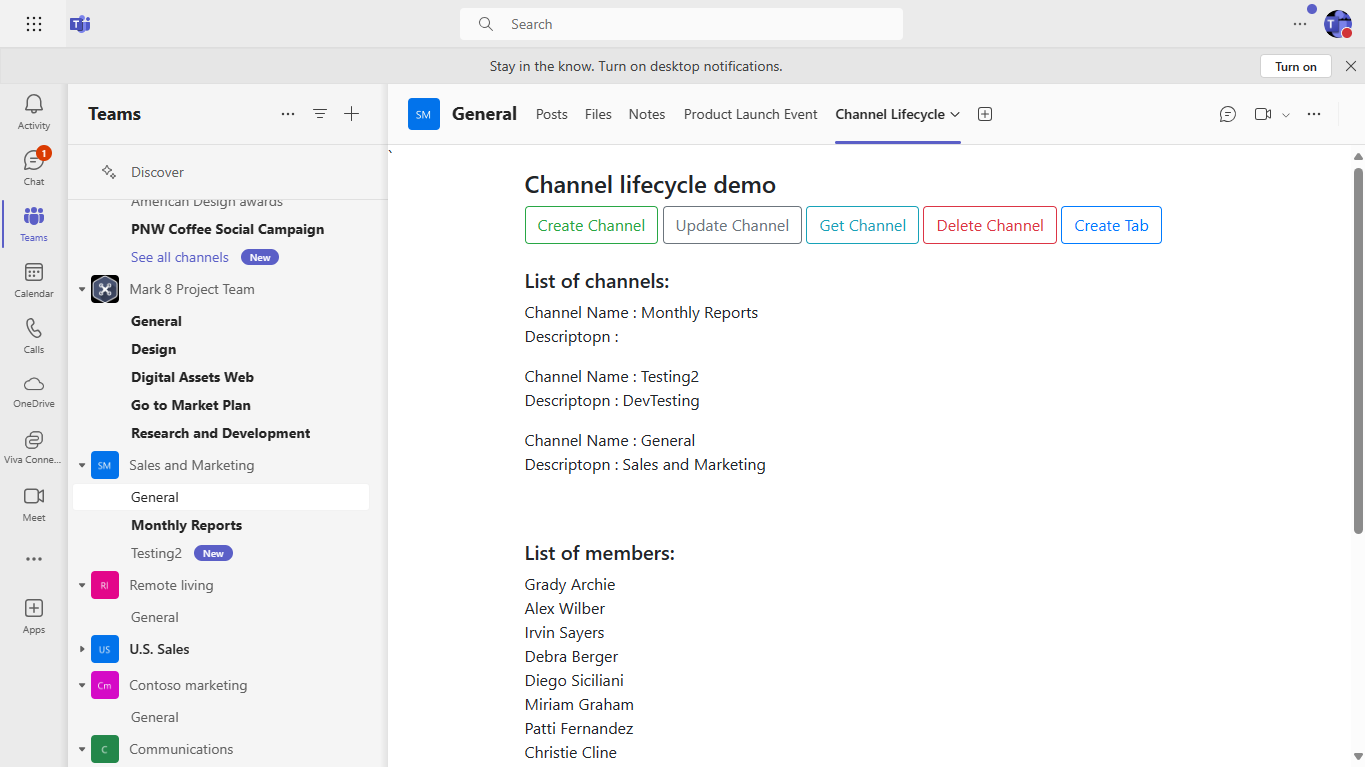Open the Channel Lifecycle tab dropdown chevron

[x=955, y=114]
